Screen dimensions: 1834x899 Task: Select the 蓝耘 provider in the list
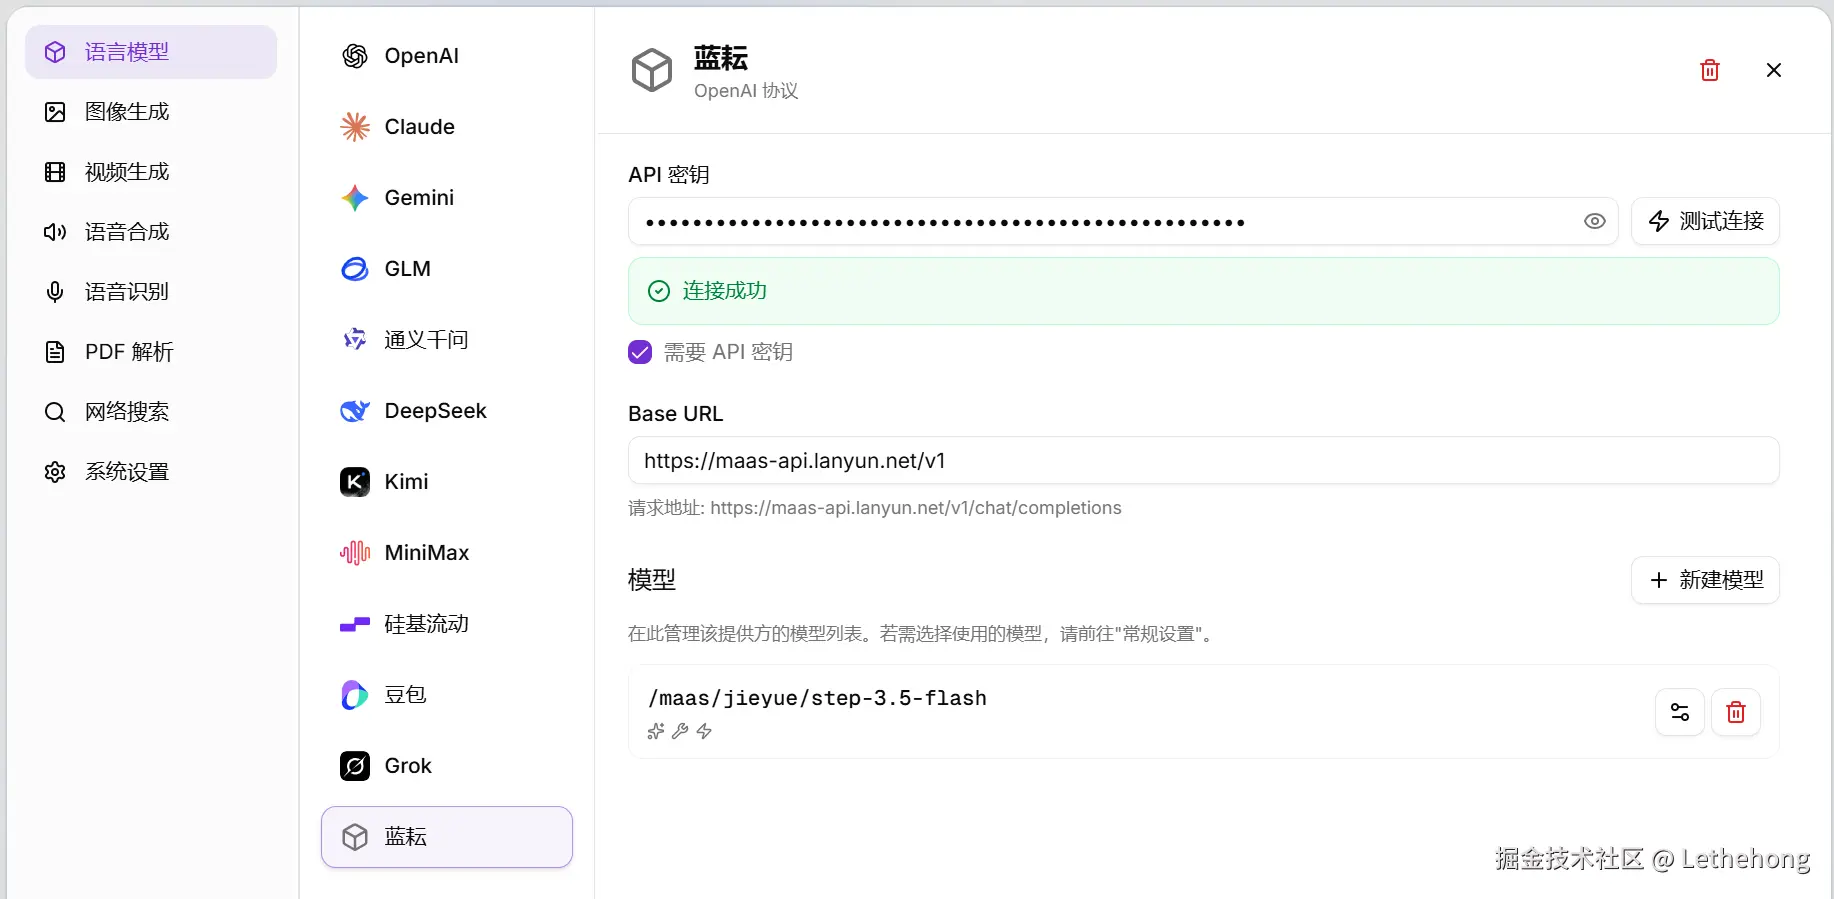447,837
